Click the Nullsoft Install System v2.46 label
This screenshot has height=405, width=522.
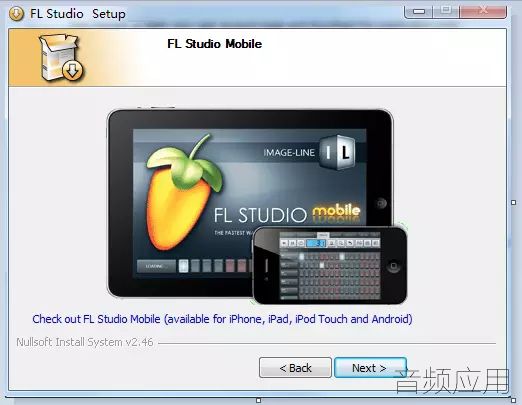85,342
